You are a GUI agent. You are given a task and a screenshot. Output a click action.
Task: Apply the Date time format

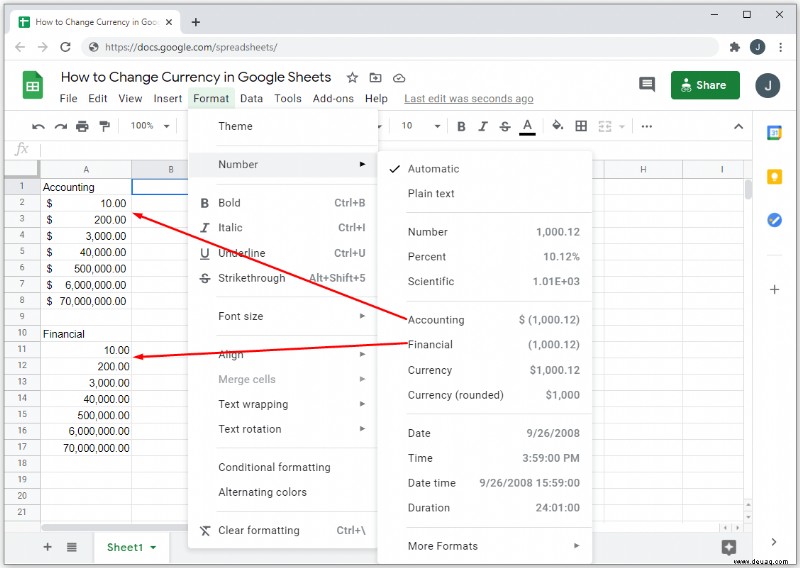point(485,483)
